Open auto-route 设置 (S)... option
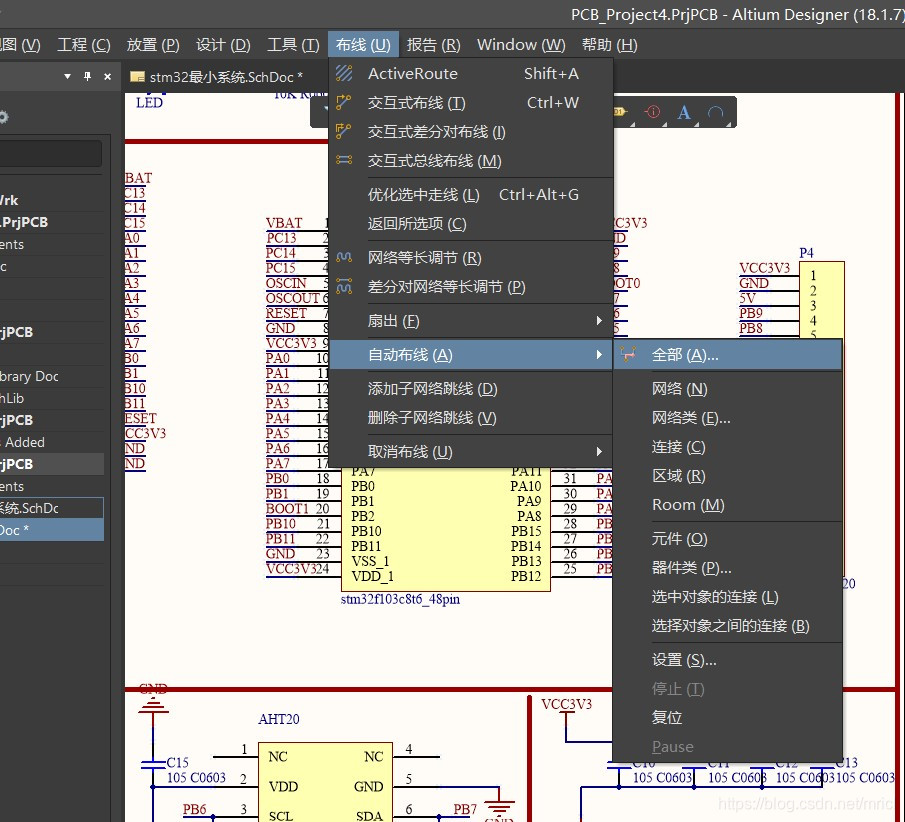The height and width of the screenshot is (822, 905). click(727, 659)
